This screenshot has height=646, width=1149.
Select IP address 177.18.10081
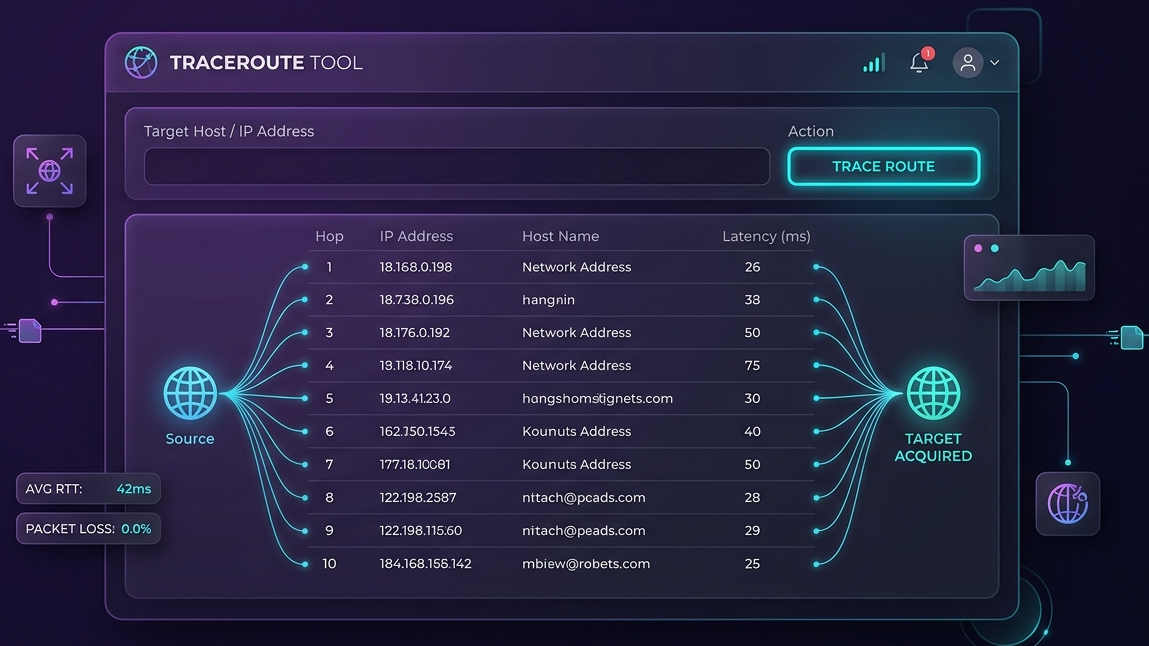tap(415, 464)
